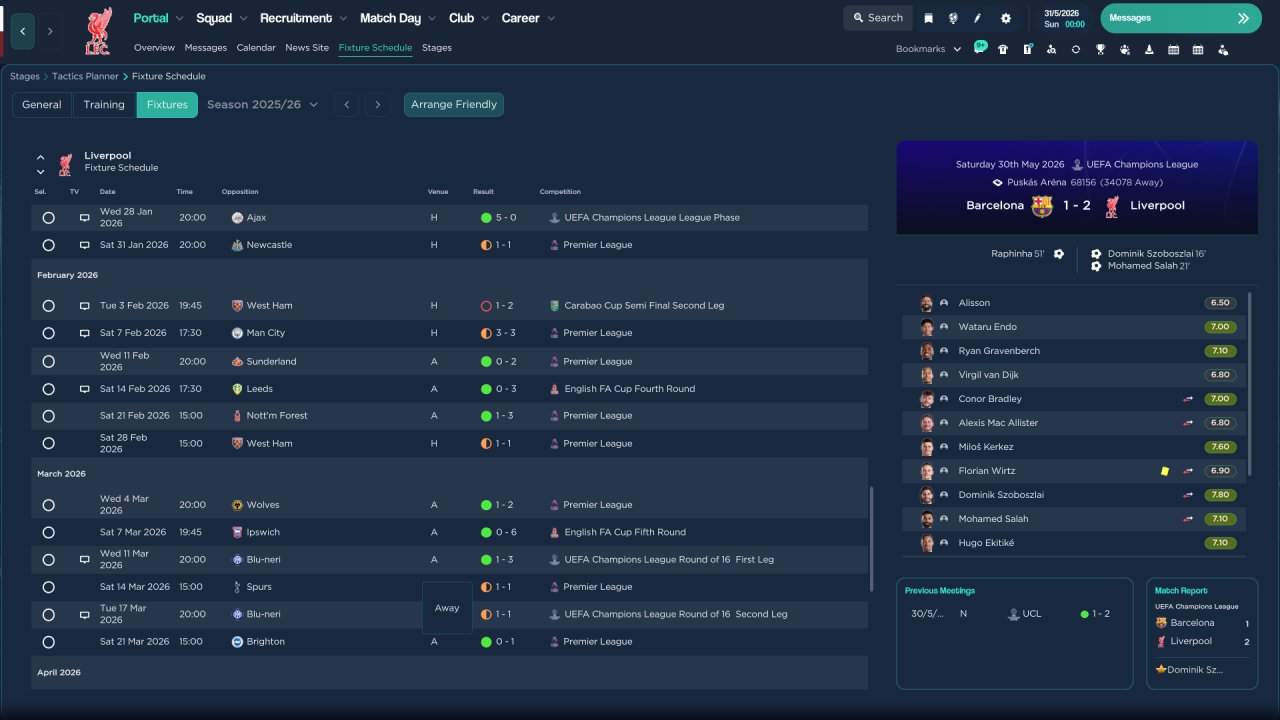The image size is (1280, 720).
Task: Switch to the Training tab
Action: (104, 105)
